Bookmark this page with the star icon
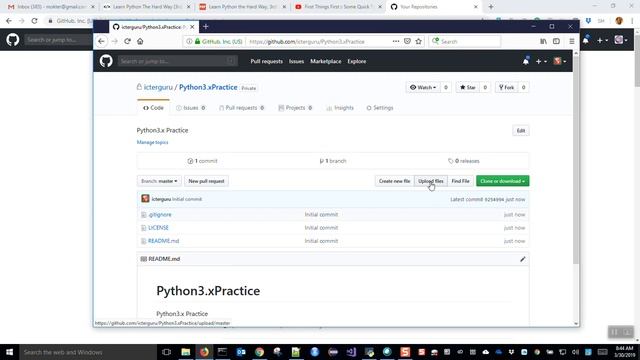The image size is (640, 360). [x=418, y=41]
